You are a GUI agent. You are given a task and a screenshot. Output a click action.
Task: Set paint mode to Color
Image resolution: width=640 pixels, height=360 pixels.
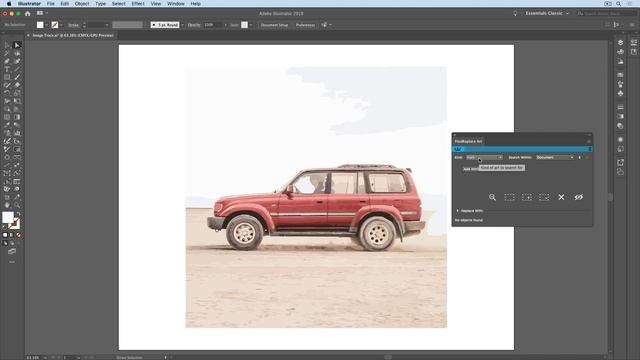point(5,235)
